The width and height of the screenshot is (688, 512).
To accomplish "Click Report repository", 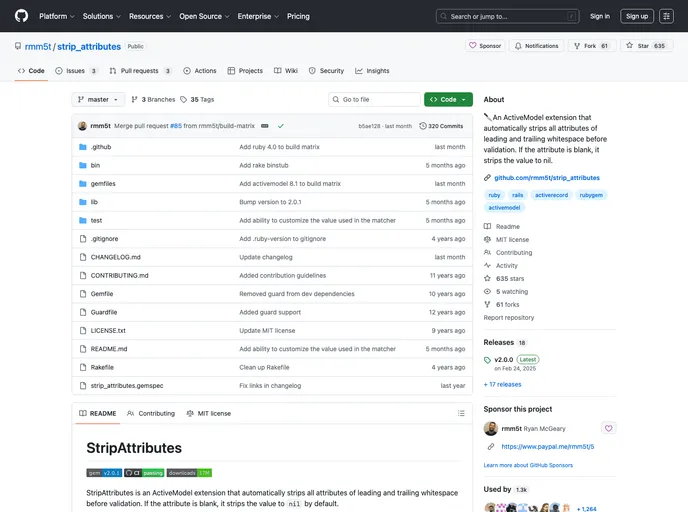I will click(509, 318).
